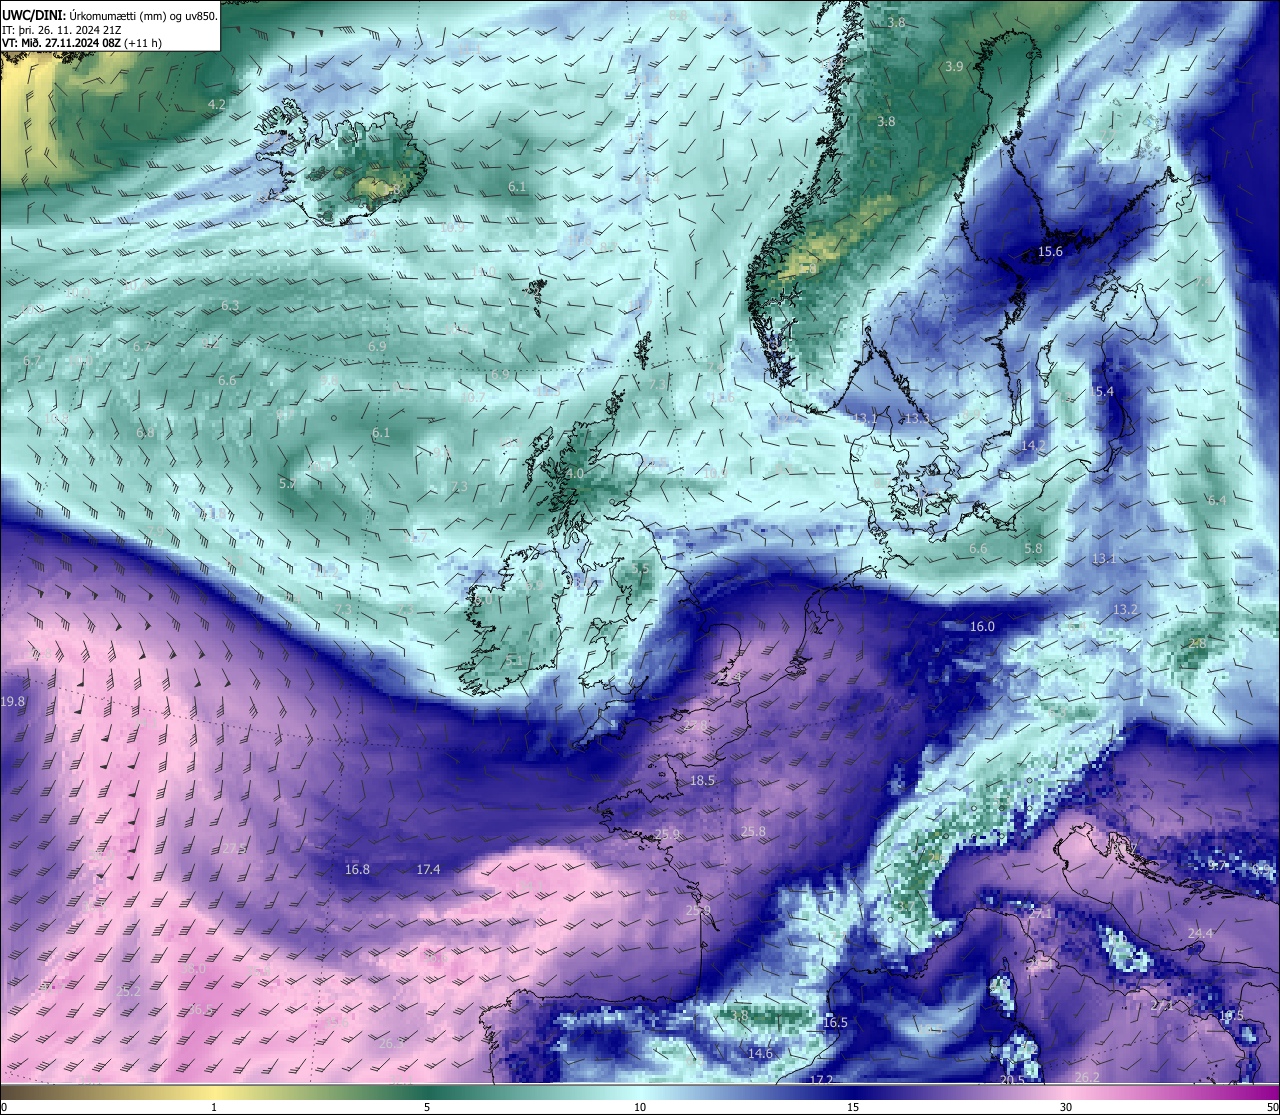Click the 18.5 value on the map
Viewport: 1280px width, 1115px height.
pyautogui.click(x=702, y=780)
